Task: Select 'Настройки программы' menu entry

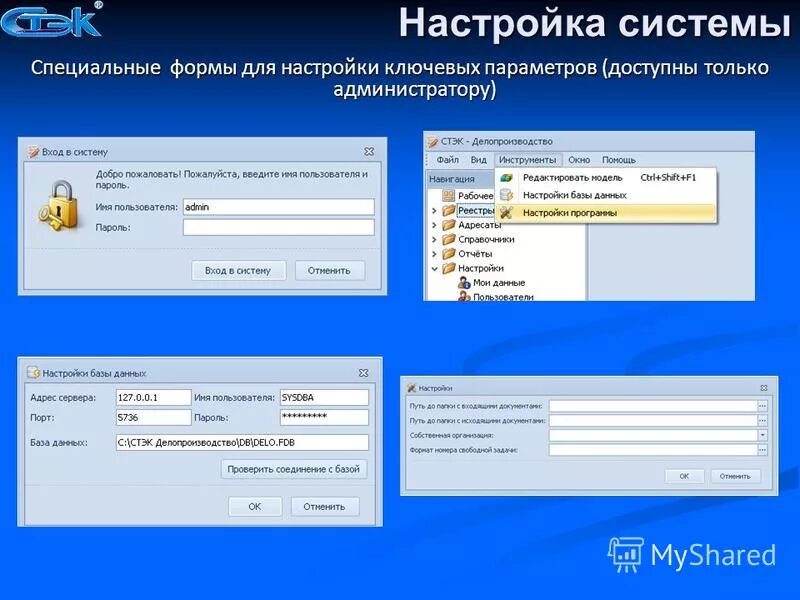Action: (606, 213)
